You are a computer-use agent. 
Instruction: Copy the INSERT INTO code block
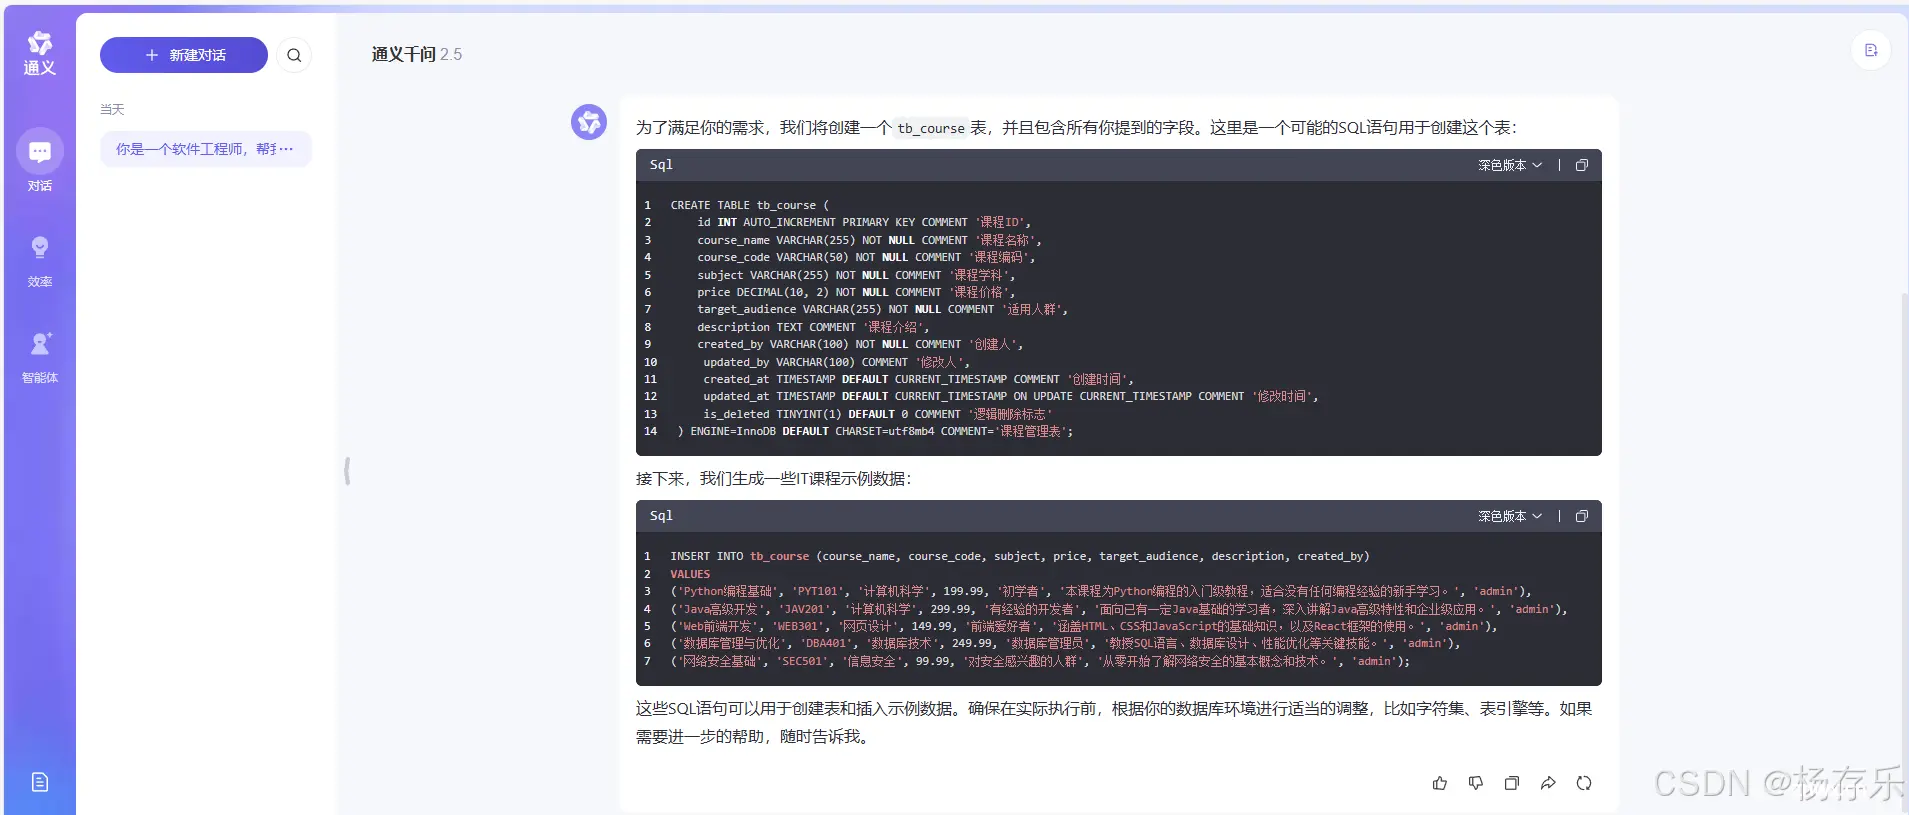point(1582,516)
